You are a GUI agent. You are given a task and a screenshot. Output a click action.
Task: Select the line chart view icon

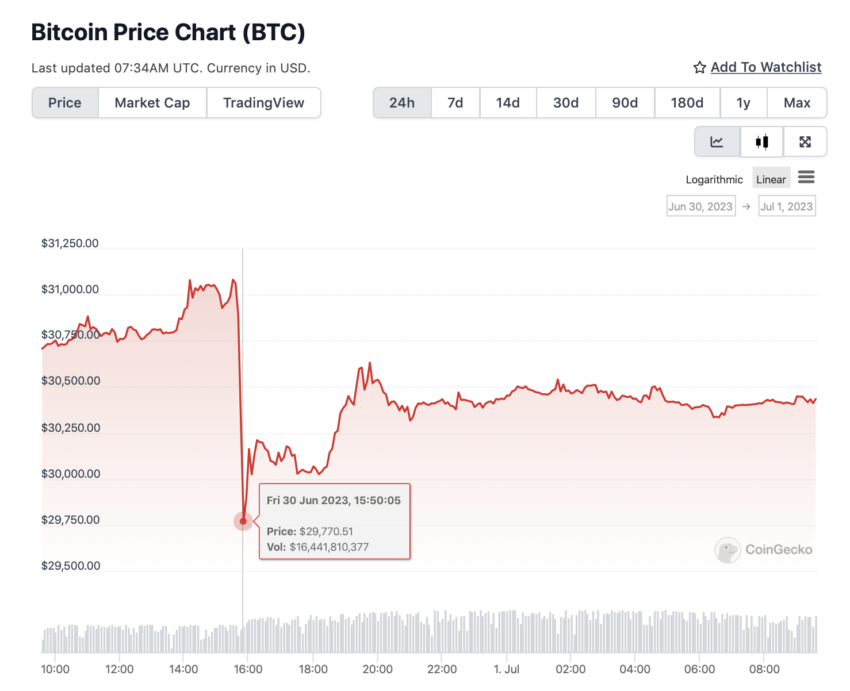tap(717, 142)
